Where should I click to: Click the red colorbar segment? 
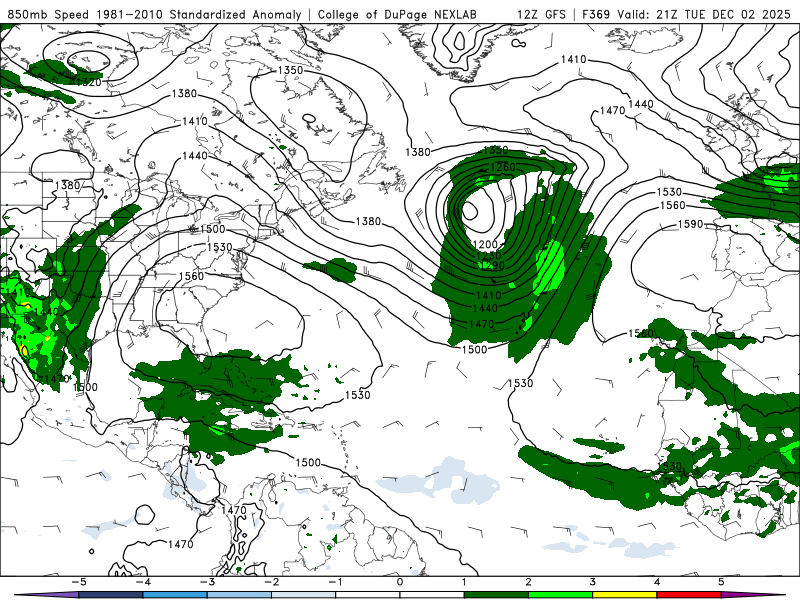coord(689,595)
